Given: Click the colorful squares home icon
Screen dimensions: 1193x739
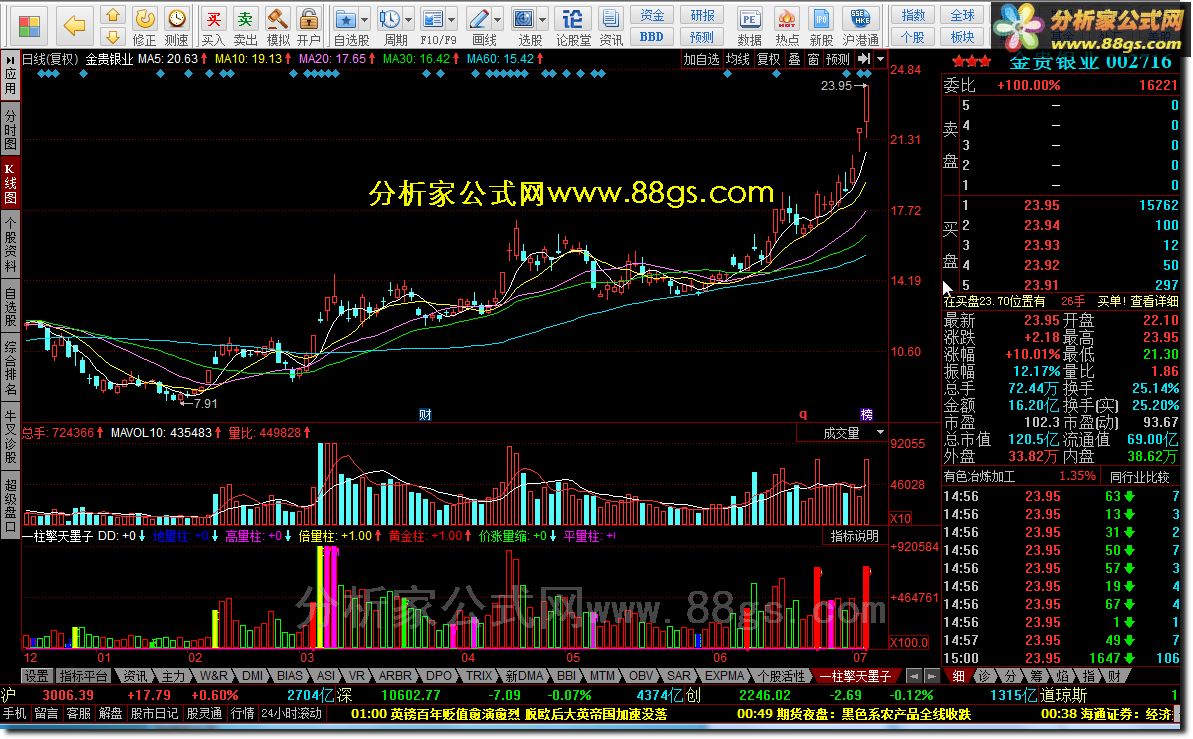Looking at the screenshot, I should click(30, 27).
